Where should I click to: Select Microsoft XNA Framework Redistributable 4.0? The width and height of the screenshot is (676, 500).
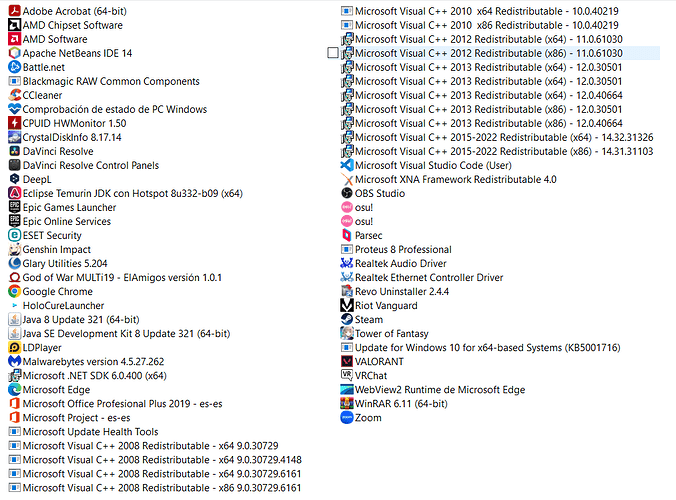point(449,179)
